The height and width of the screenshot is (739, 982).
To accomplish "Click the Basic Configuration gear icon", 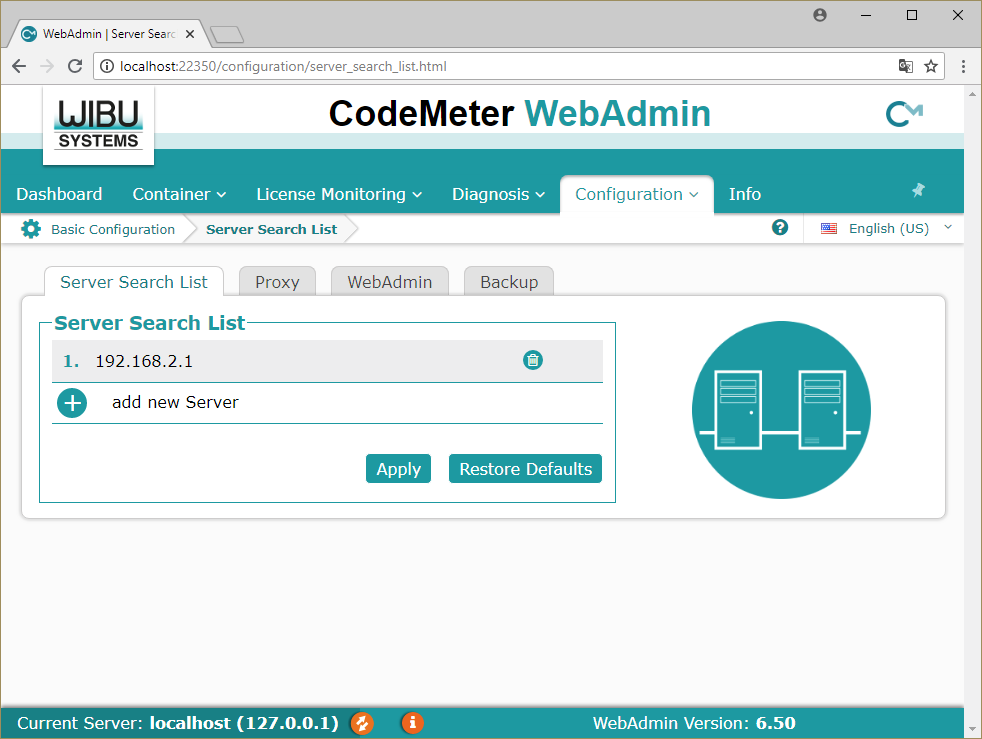I will 31,229.
